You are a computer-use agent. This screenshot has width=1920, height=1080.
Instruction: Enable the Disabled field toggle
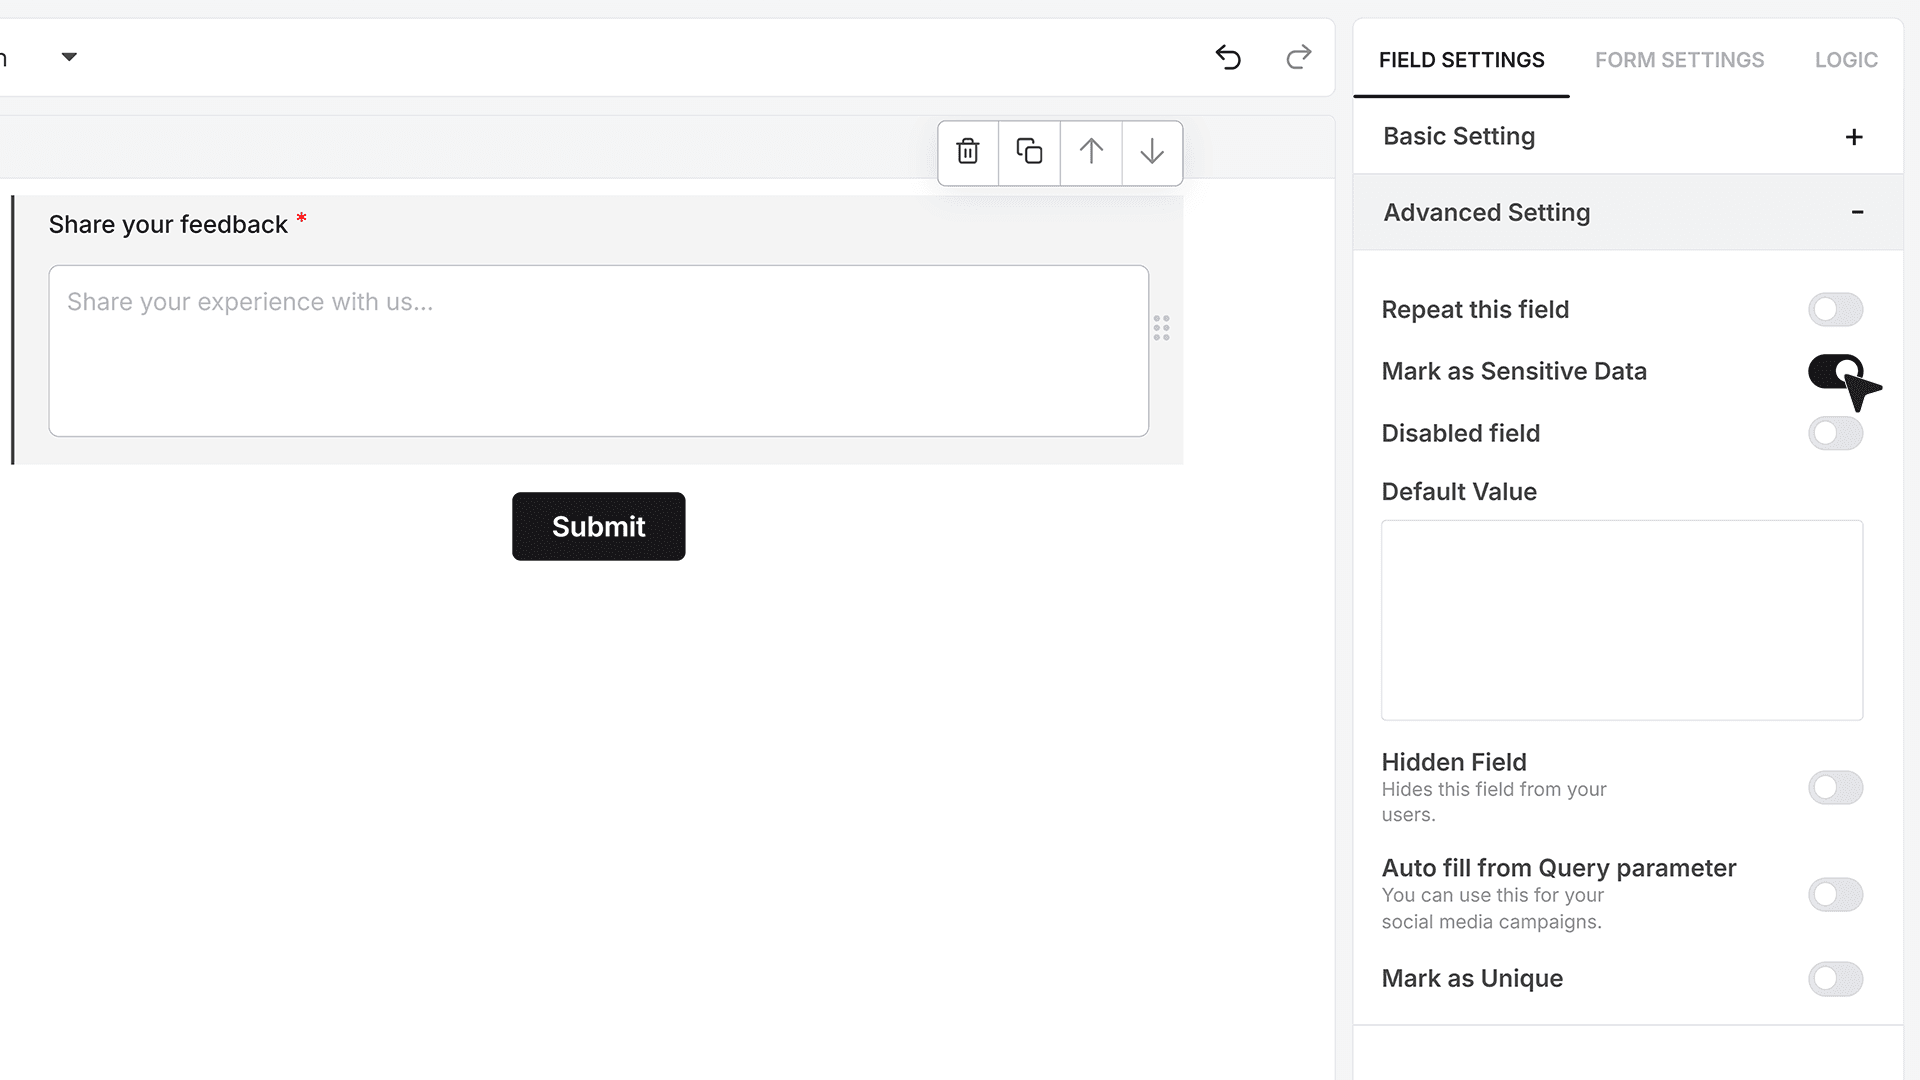(1835, 433)
